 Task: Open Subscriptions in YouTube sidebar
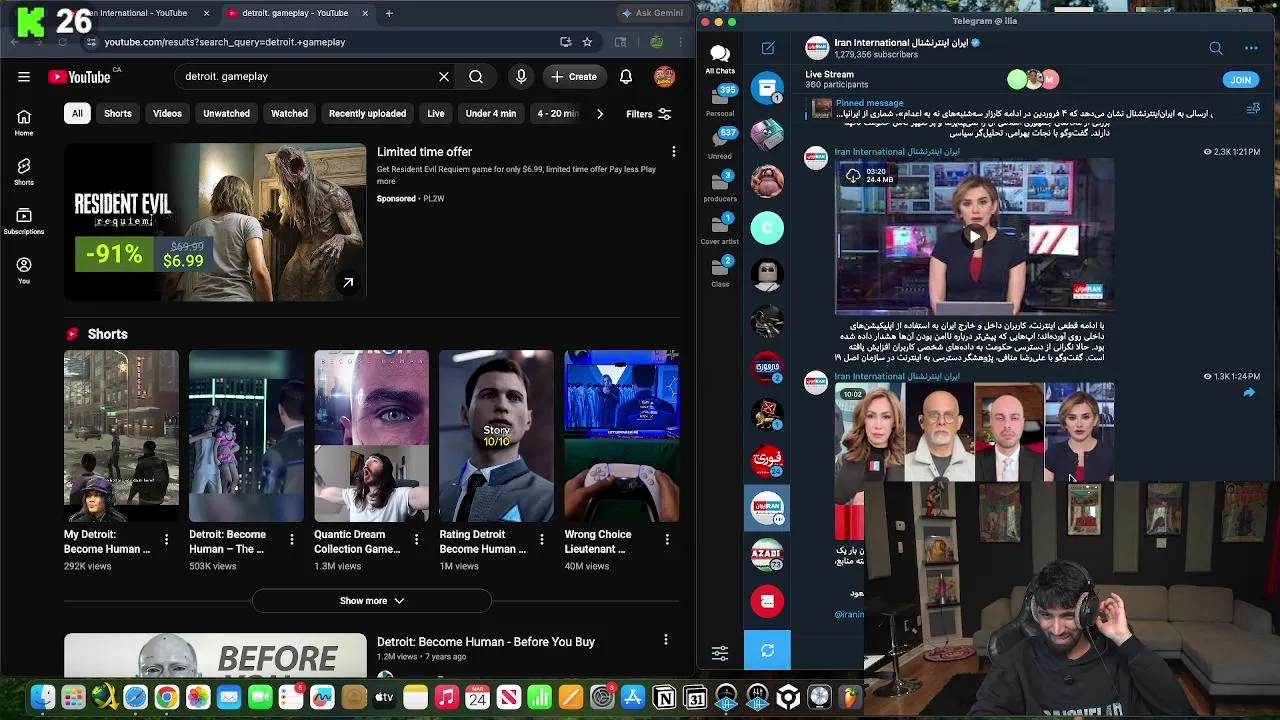pos(24,222)
